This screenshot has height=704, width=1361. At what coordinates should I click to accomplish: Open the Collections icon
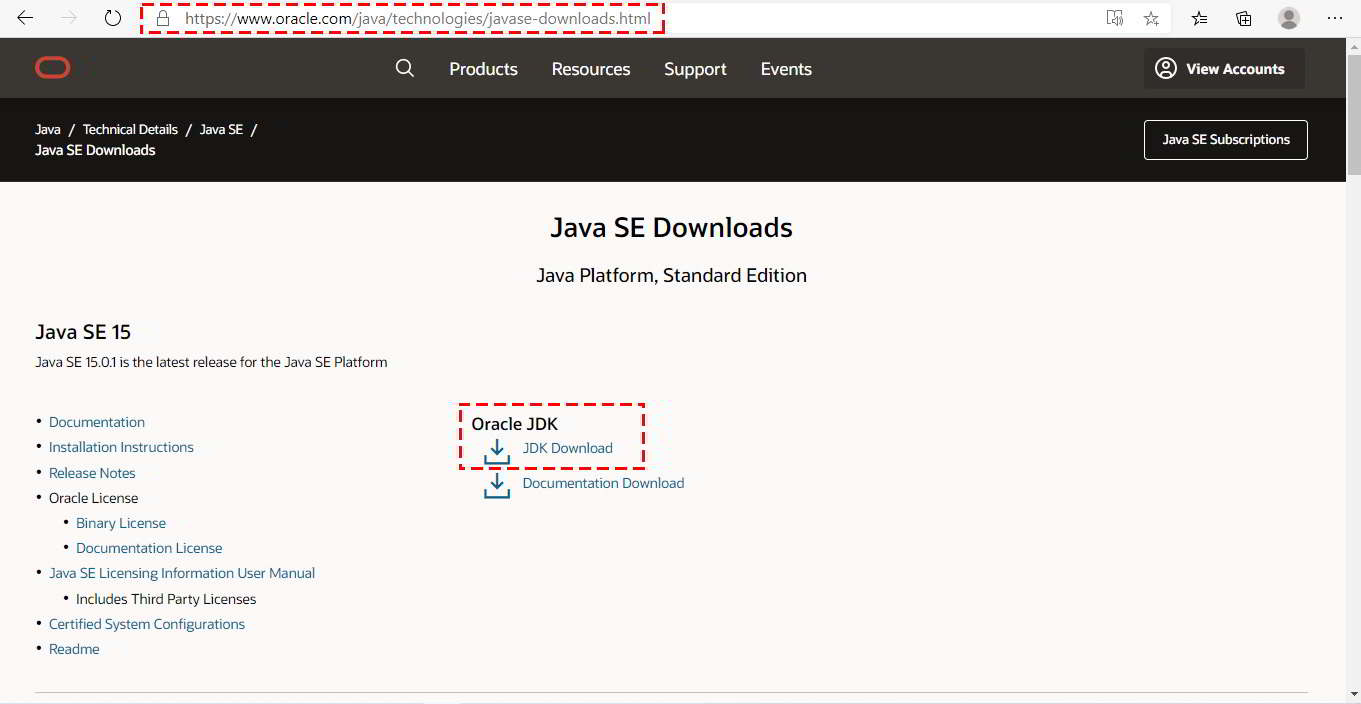click(x=1244, y=18)
